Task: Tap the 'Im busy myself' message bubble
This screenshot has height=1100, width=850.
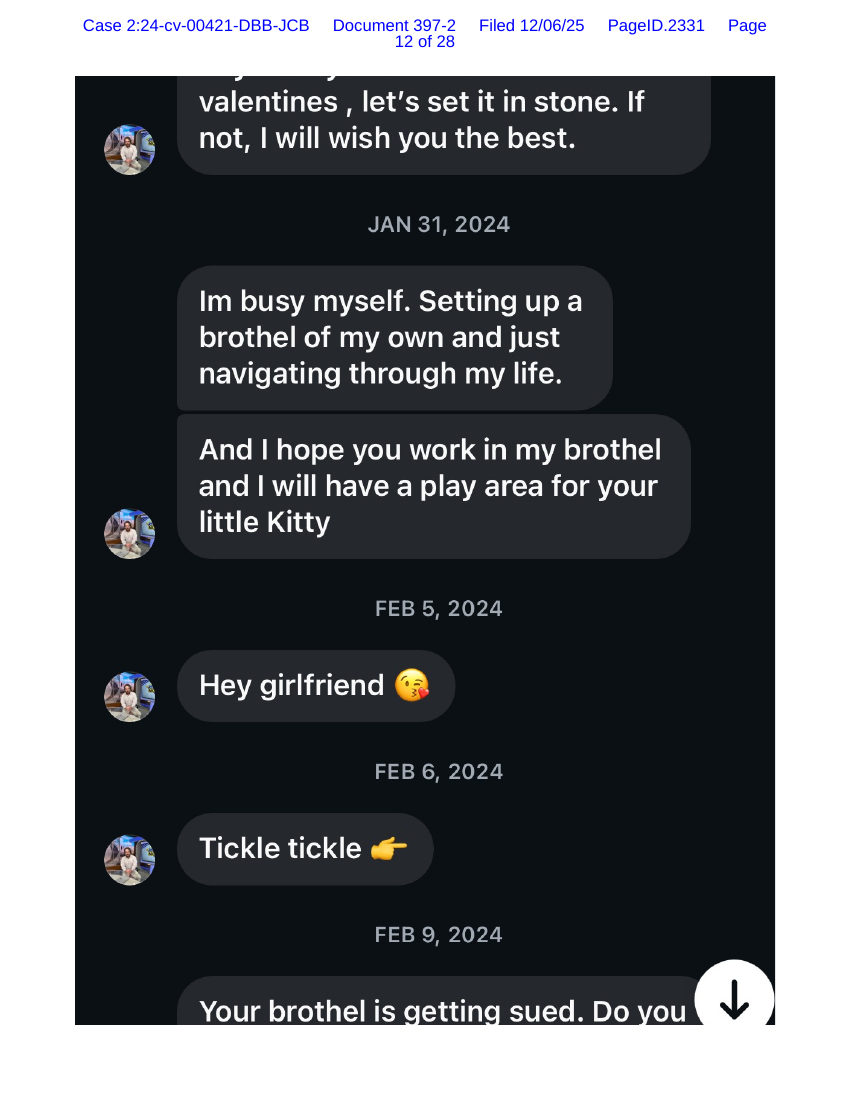Action: pos(395,337)
